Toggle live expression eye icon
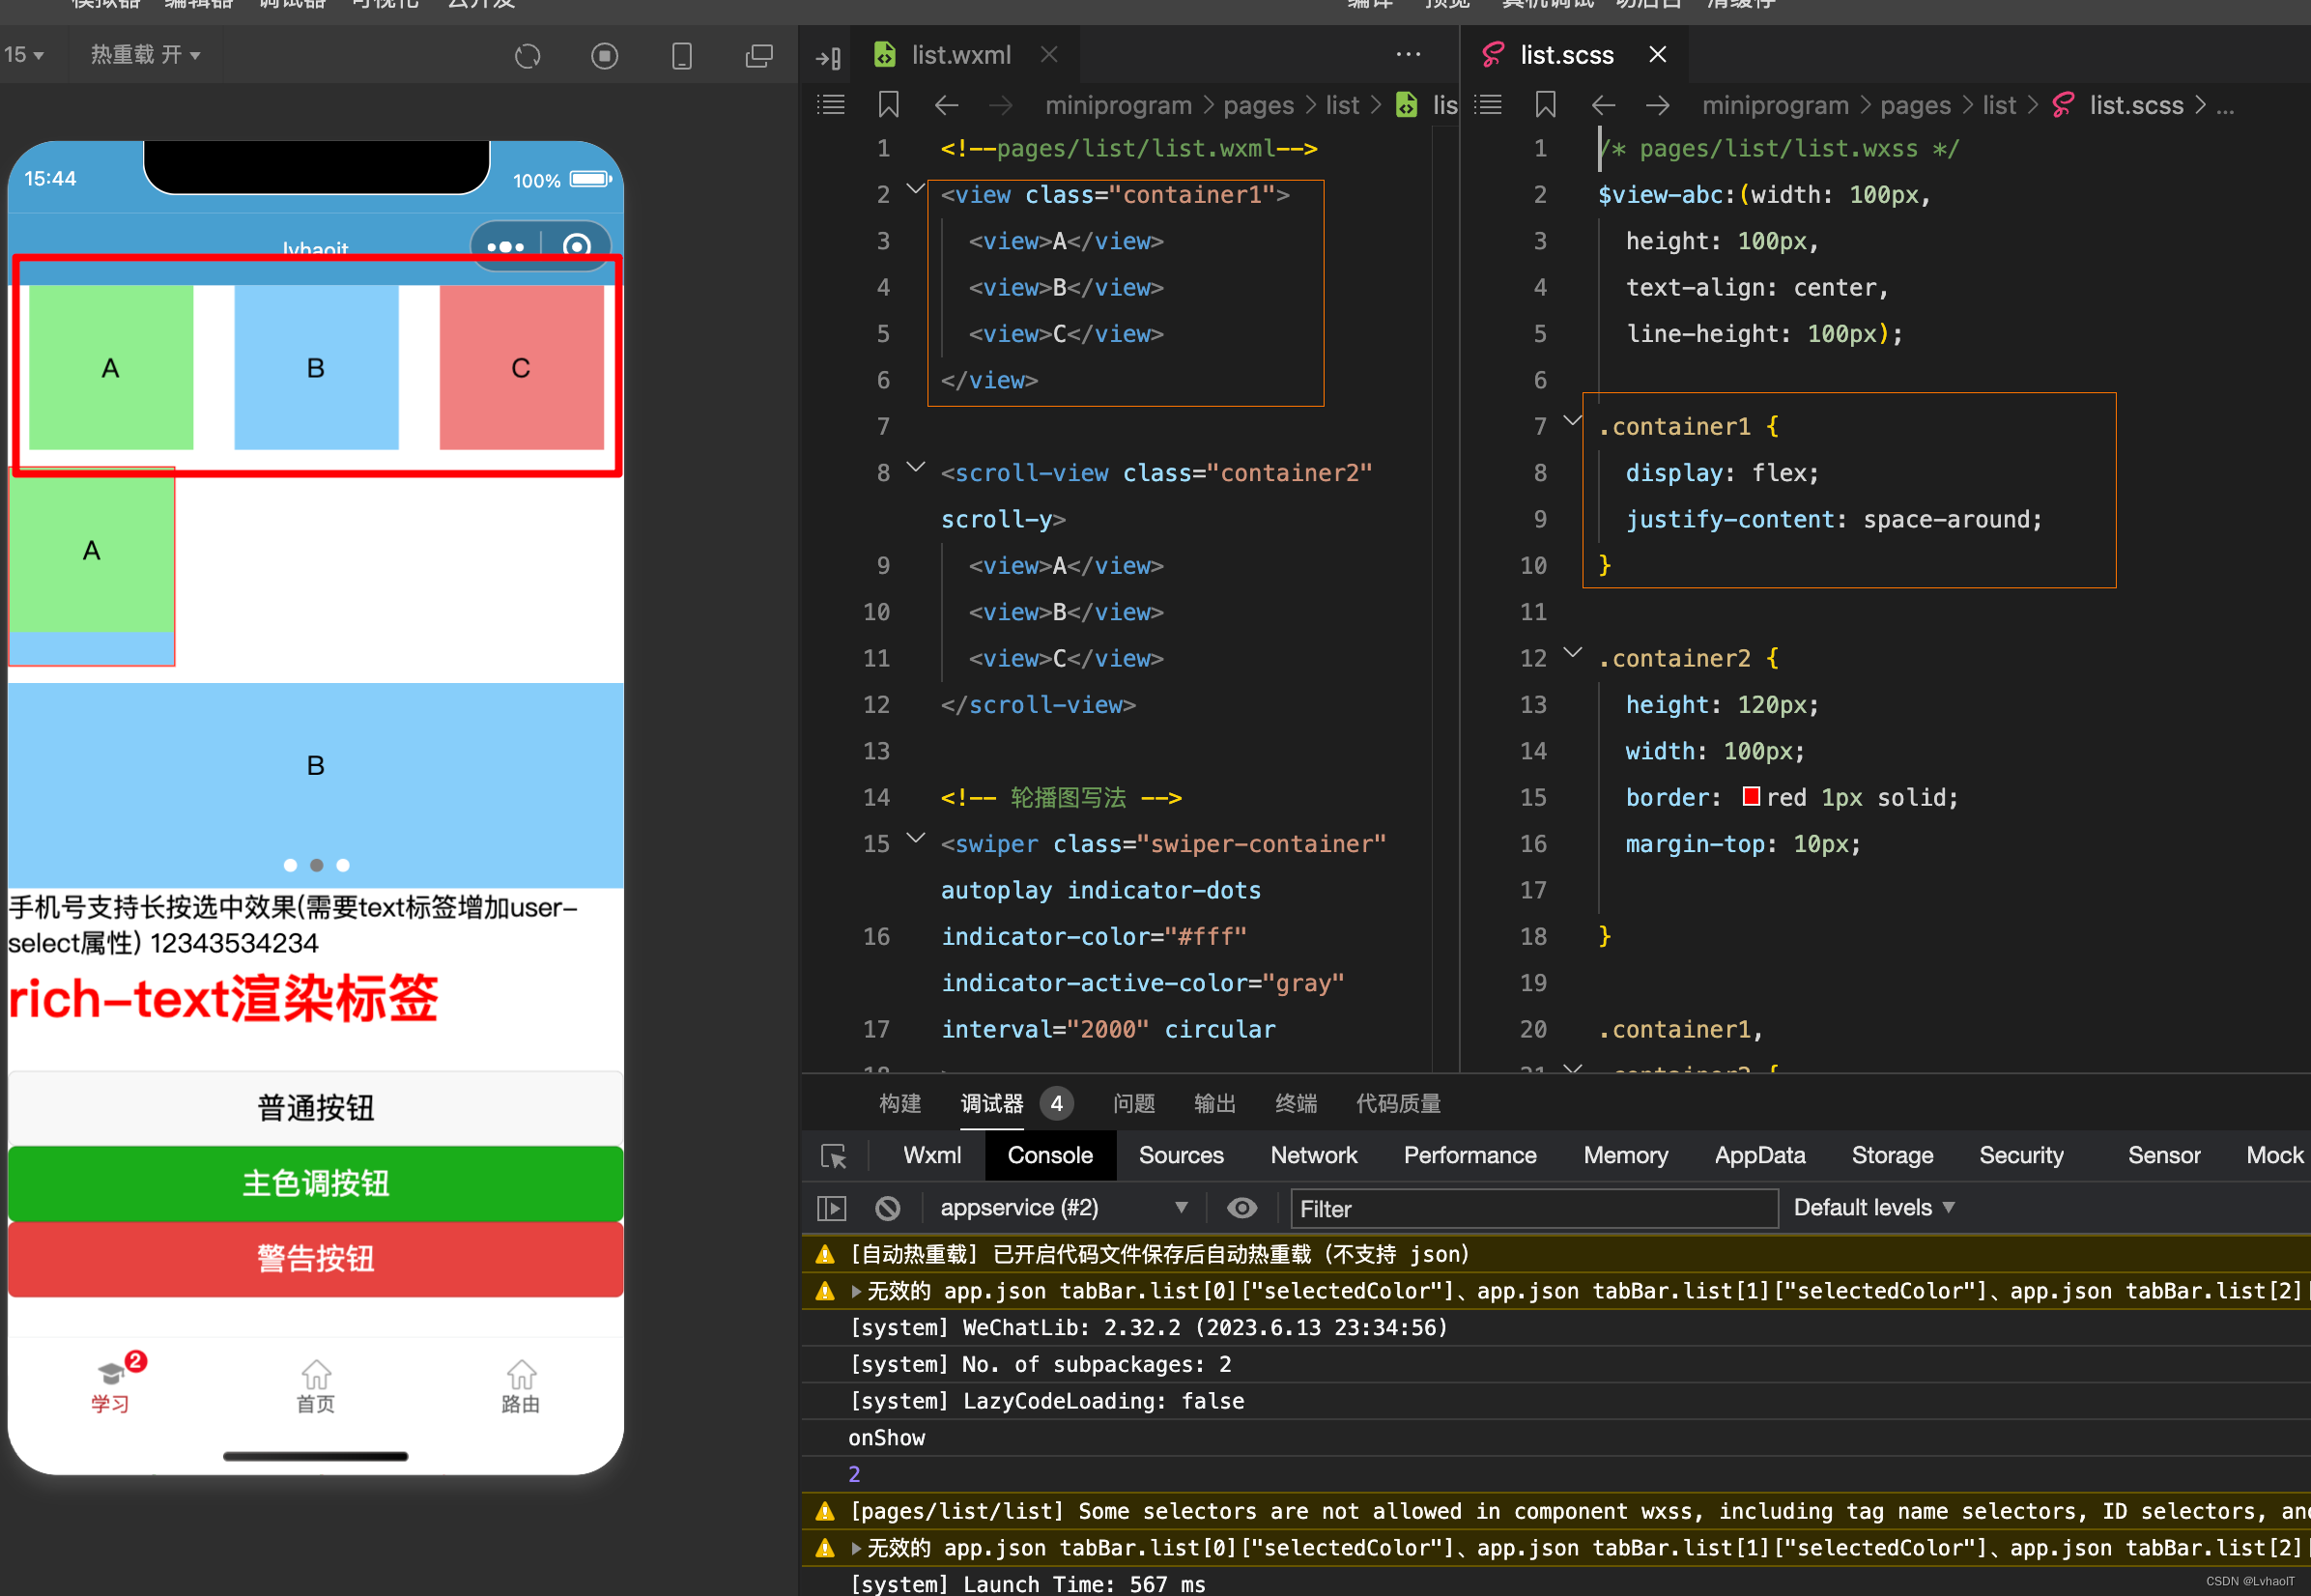The image size is (2311, 1596). (1241, 1208)
